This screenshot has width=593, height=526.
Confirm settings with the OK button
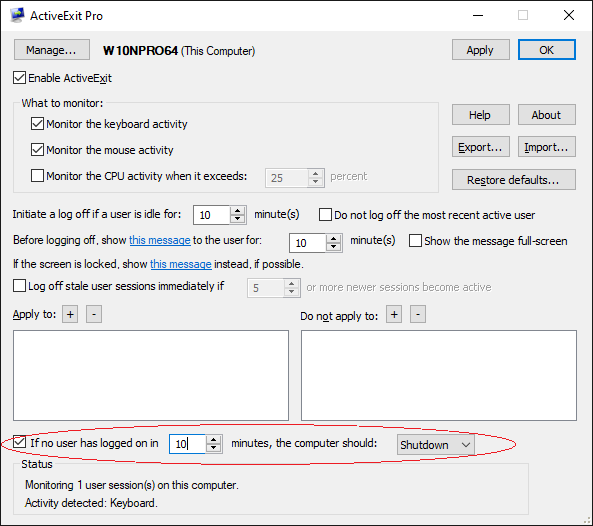pos(546,50)
